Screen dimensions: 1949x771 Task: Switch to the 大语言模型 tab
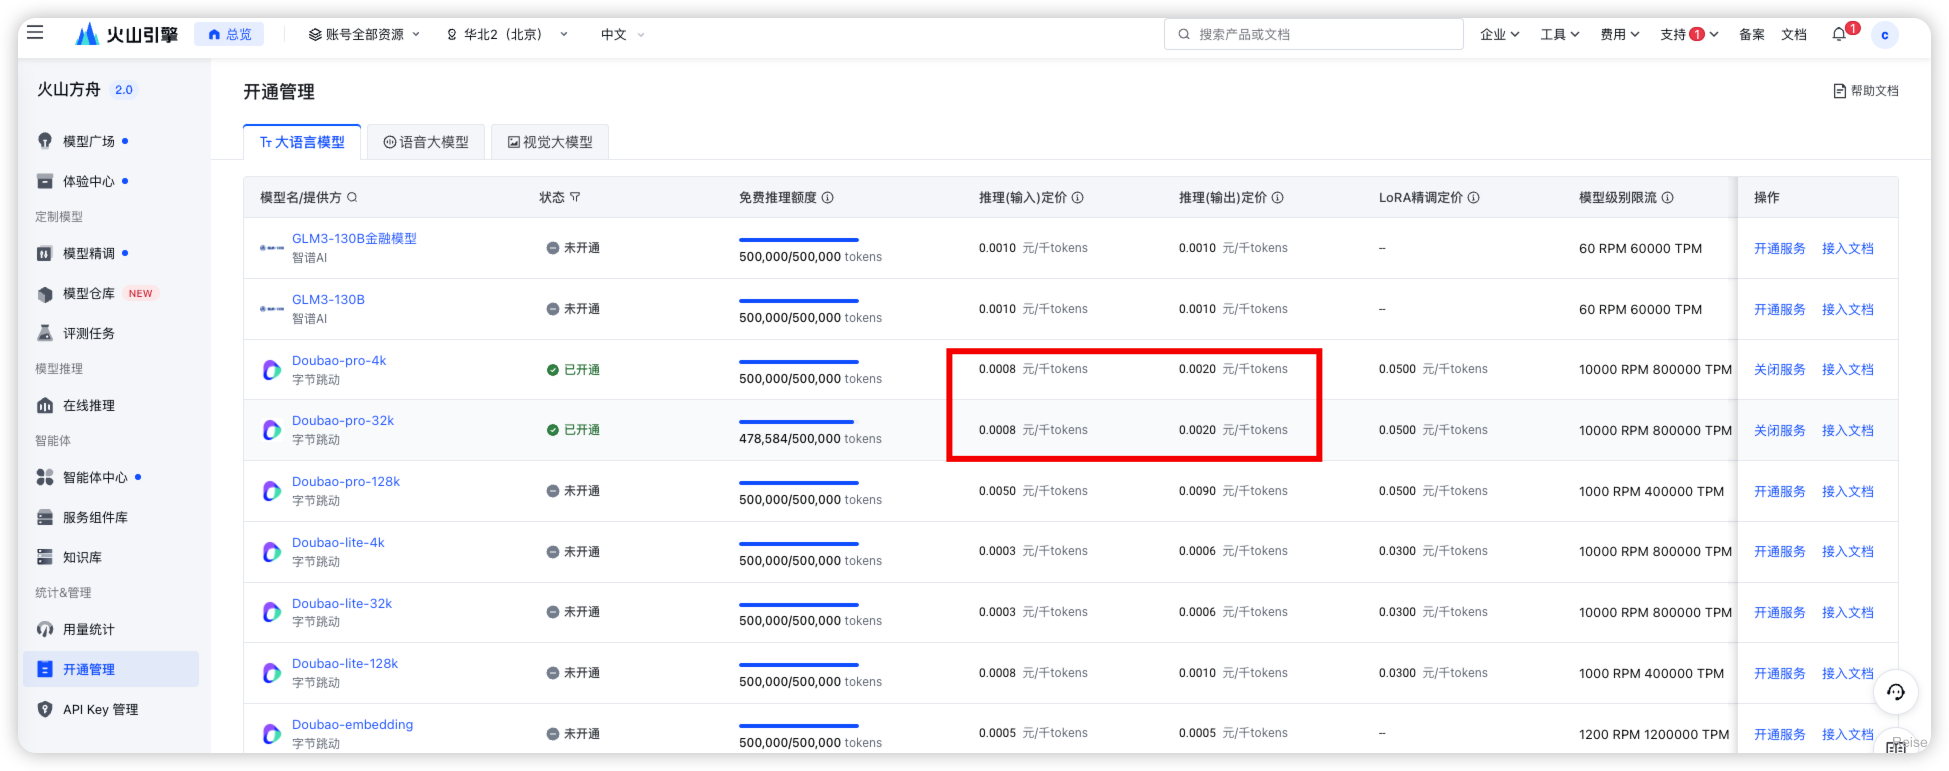(302, 142)
